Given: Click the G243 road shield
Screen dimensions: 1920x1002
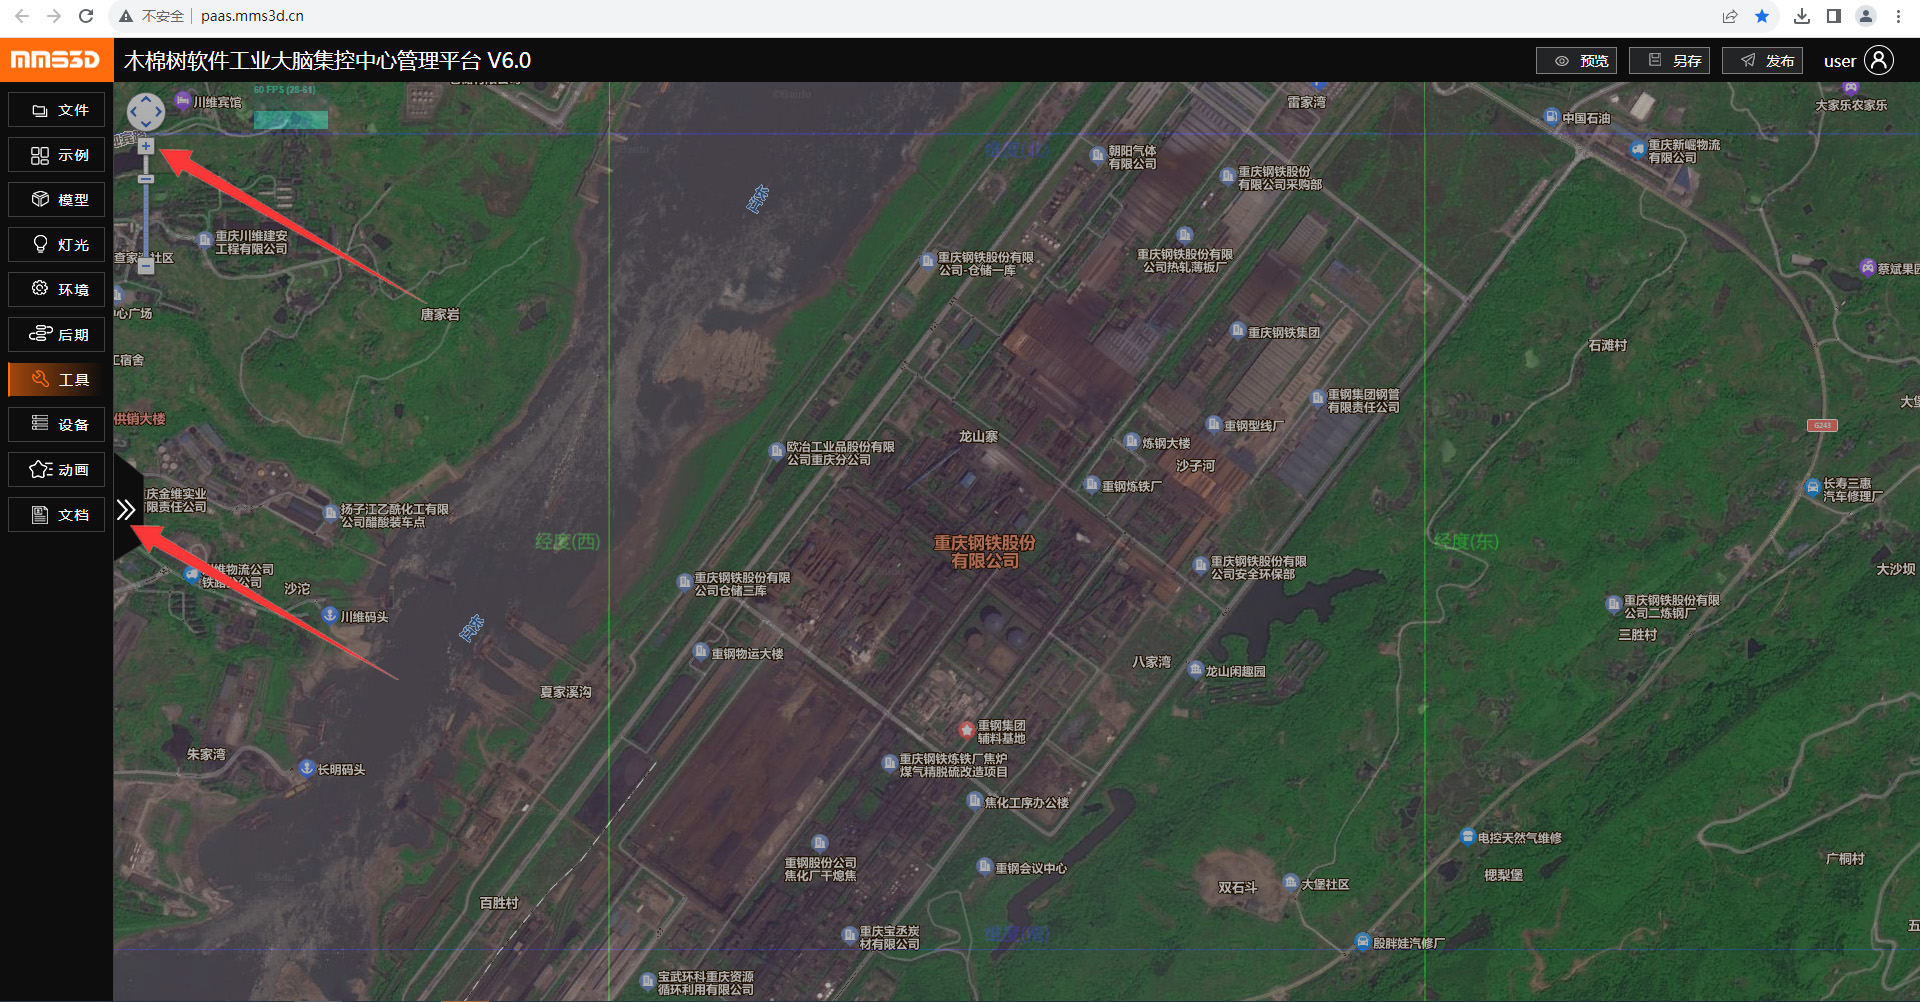Looking at the screenshot, I should 1822,425.
